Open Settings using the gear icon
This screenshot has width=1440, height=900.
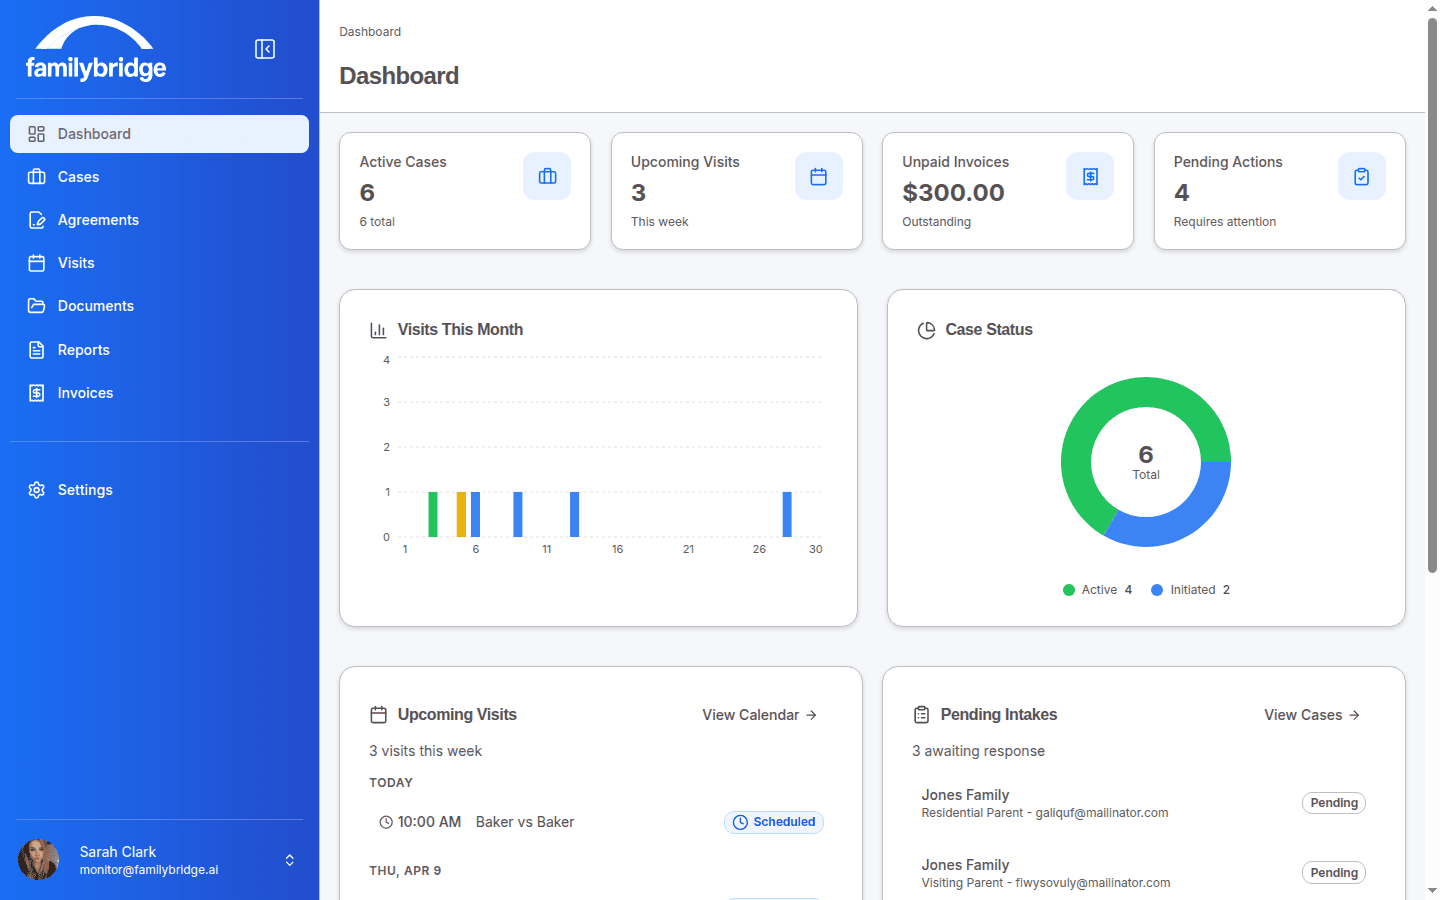pyautogui.click(x=36, y=489)
